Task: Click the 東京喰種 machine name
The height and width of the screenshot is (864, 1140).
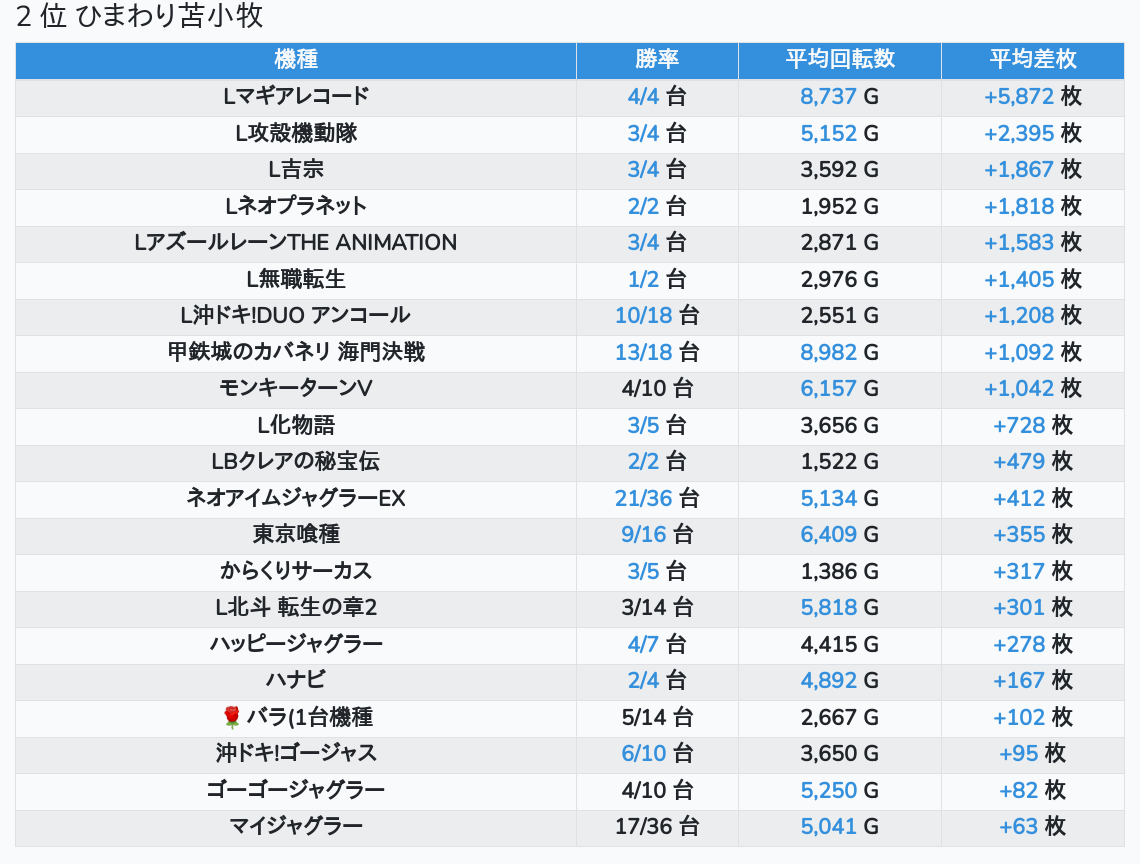Action: (295, 534)
